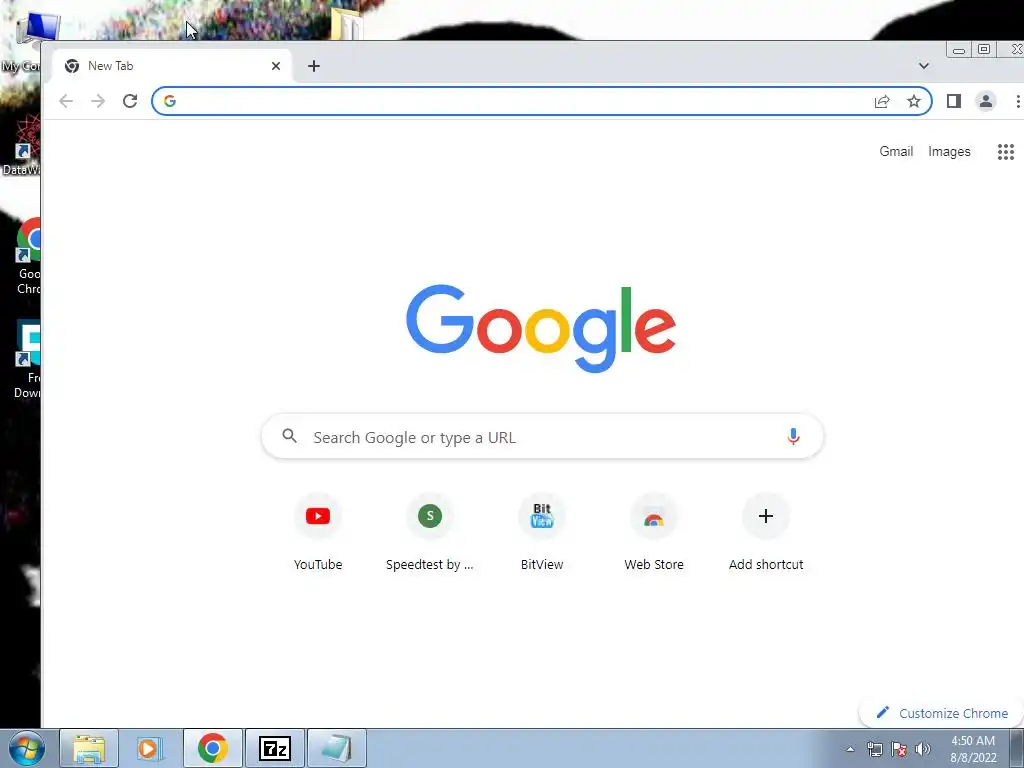Go back using the back arrow

coord(66,101)
